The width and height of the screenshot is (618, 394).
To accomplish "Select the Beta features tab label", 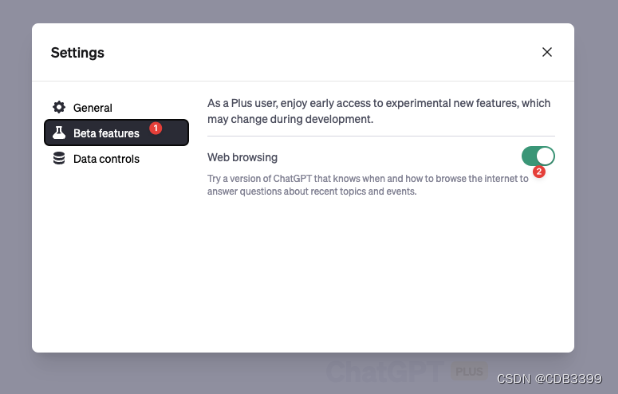I will [x=106, y=133].
